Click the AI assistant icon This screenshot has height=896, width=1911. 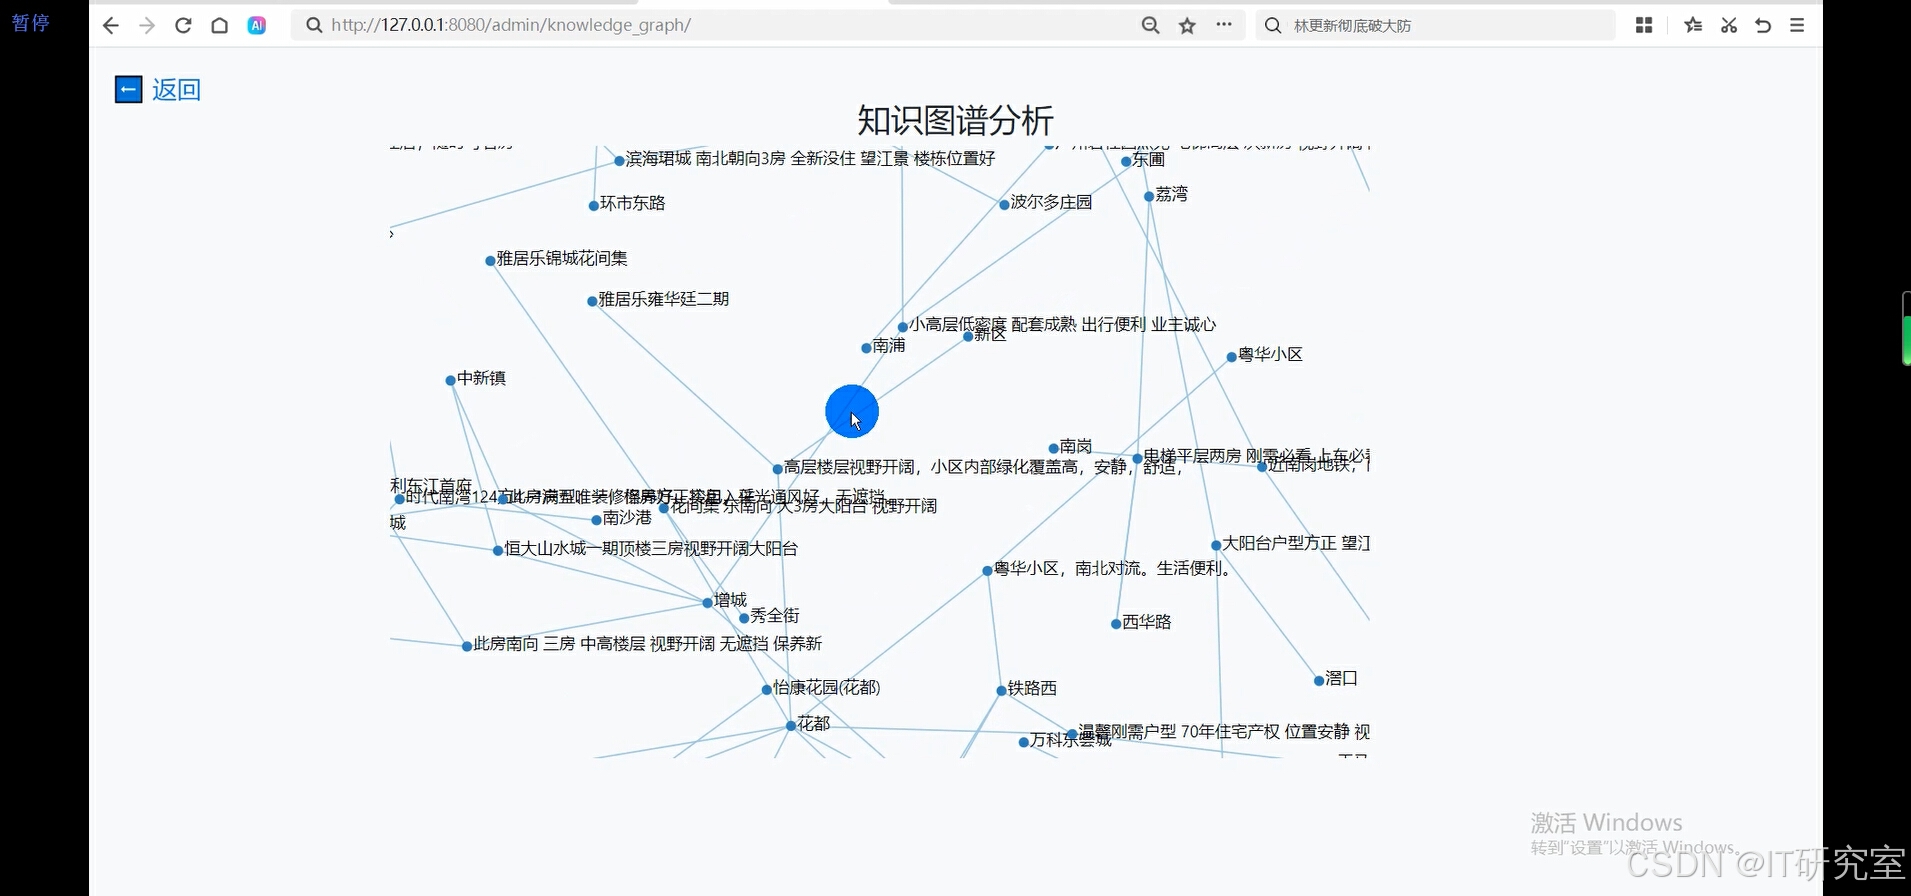[x=257, y=26]
